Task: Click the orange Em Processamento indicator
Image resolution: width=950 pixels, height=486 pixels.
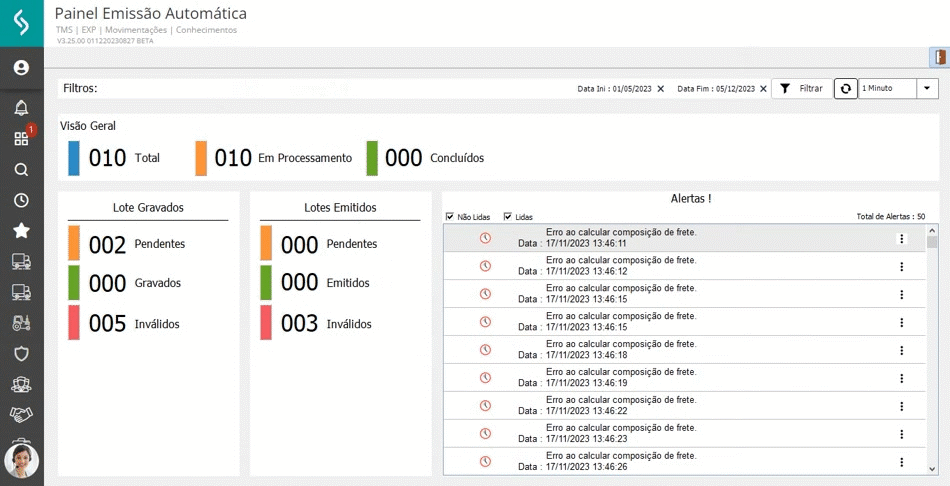Action: (x=201, y=158)
